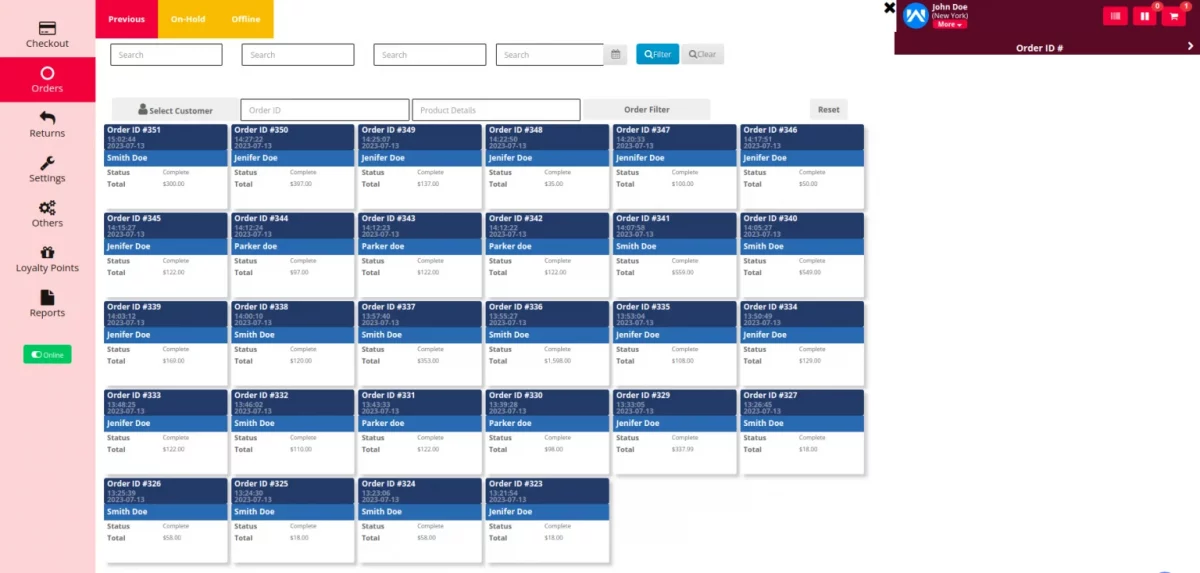
Task: View order card Order ID #338
Action: (293, 343)
